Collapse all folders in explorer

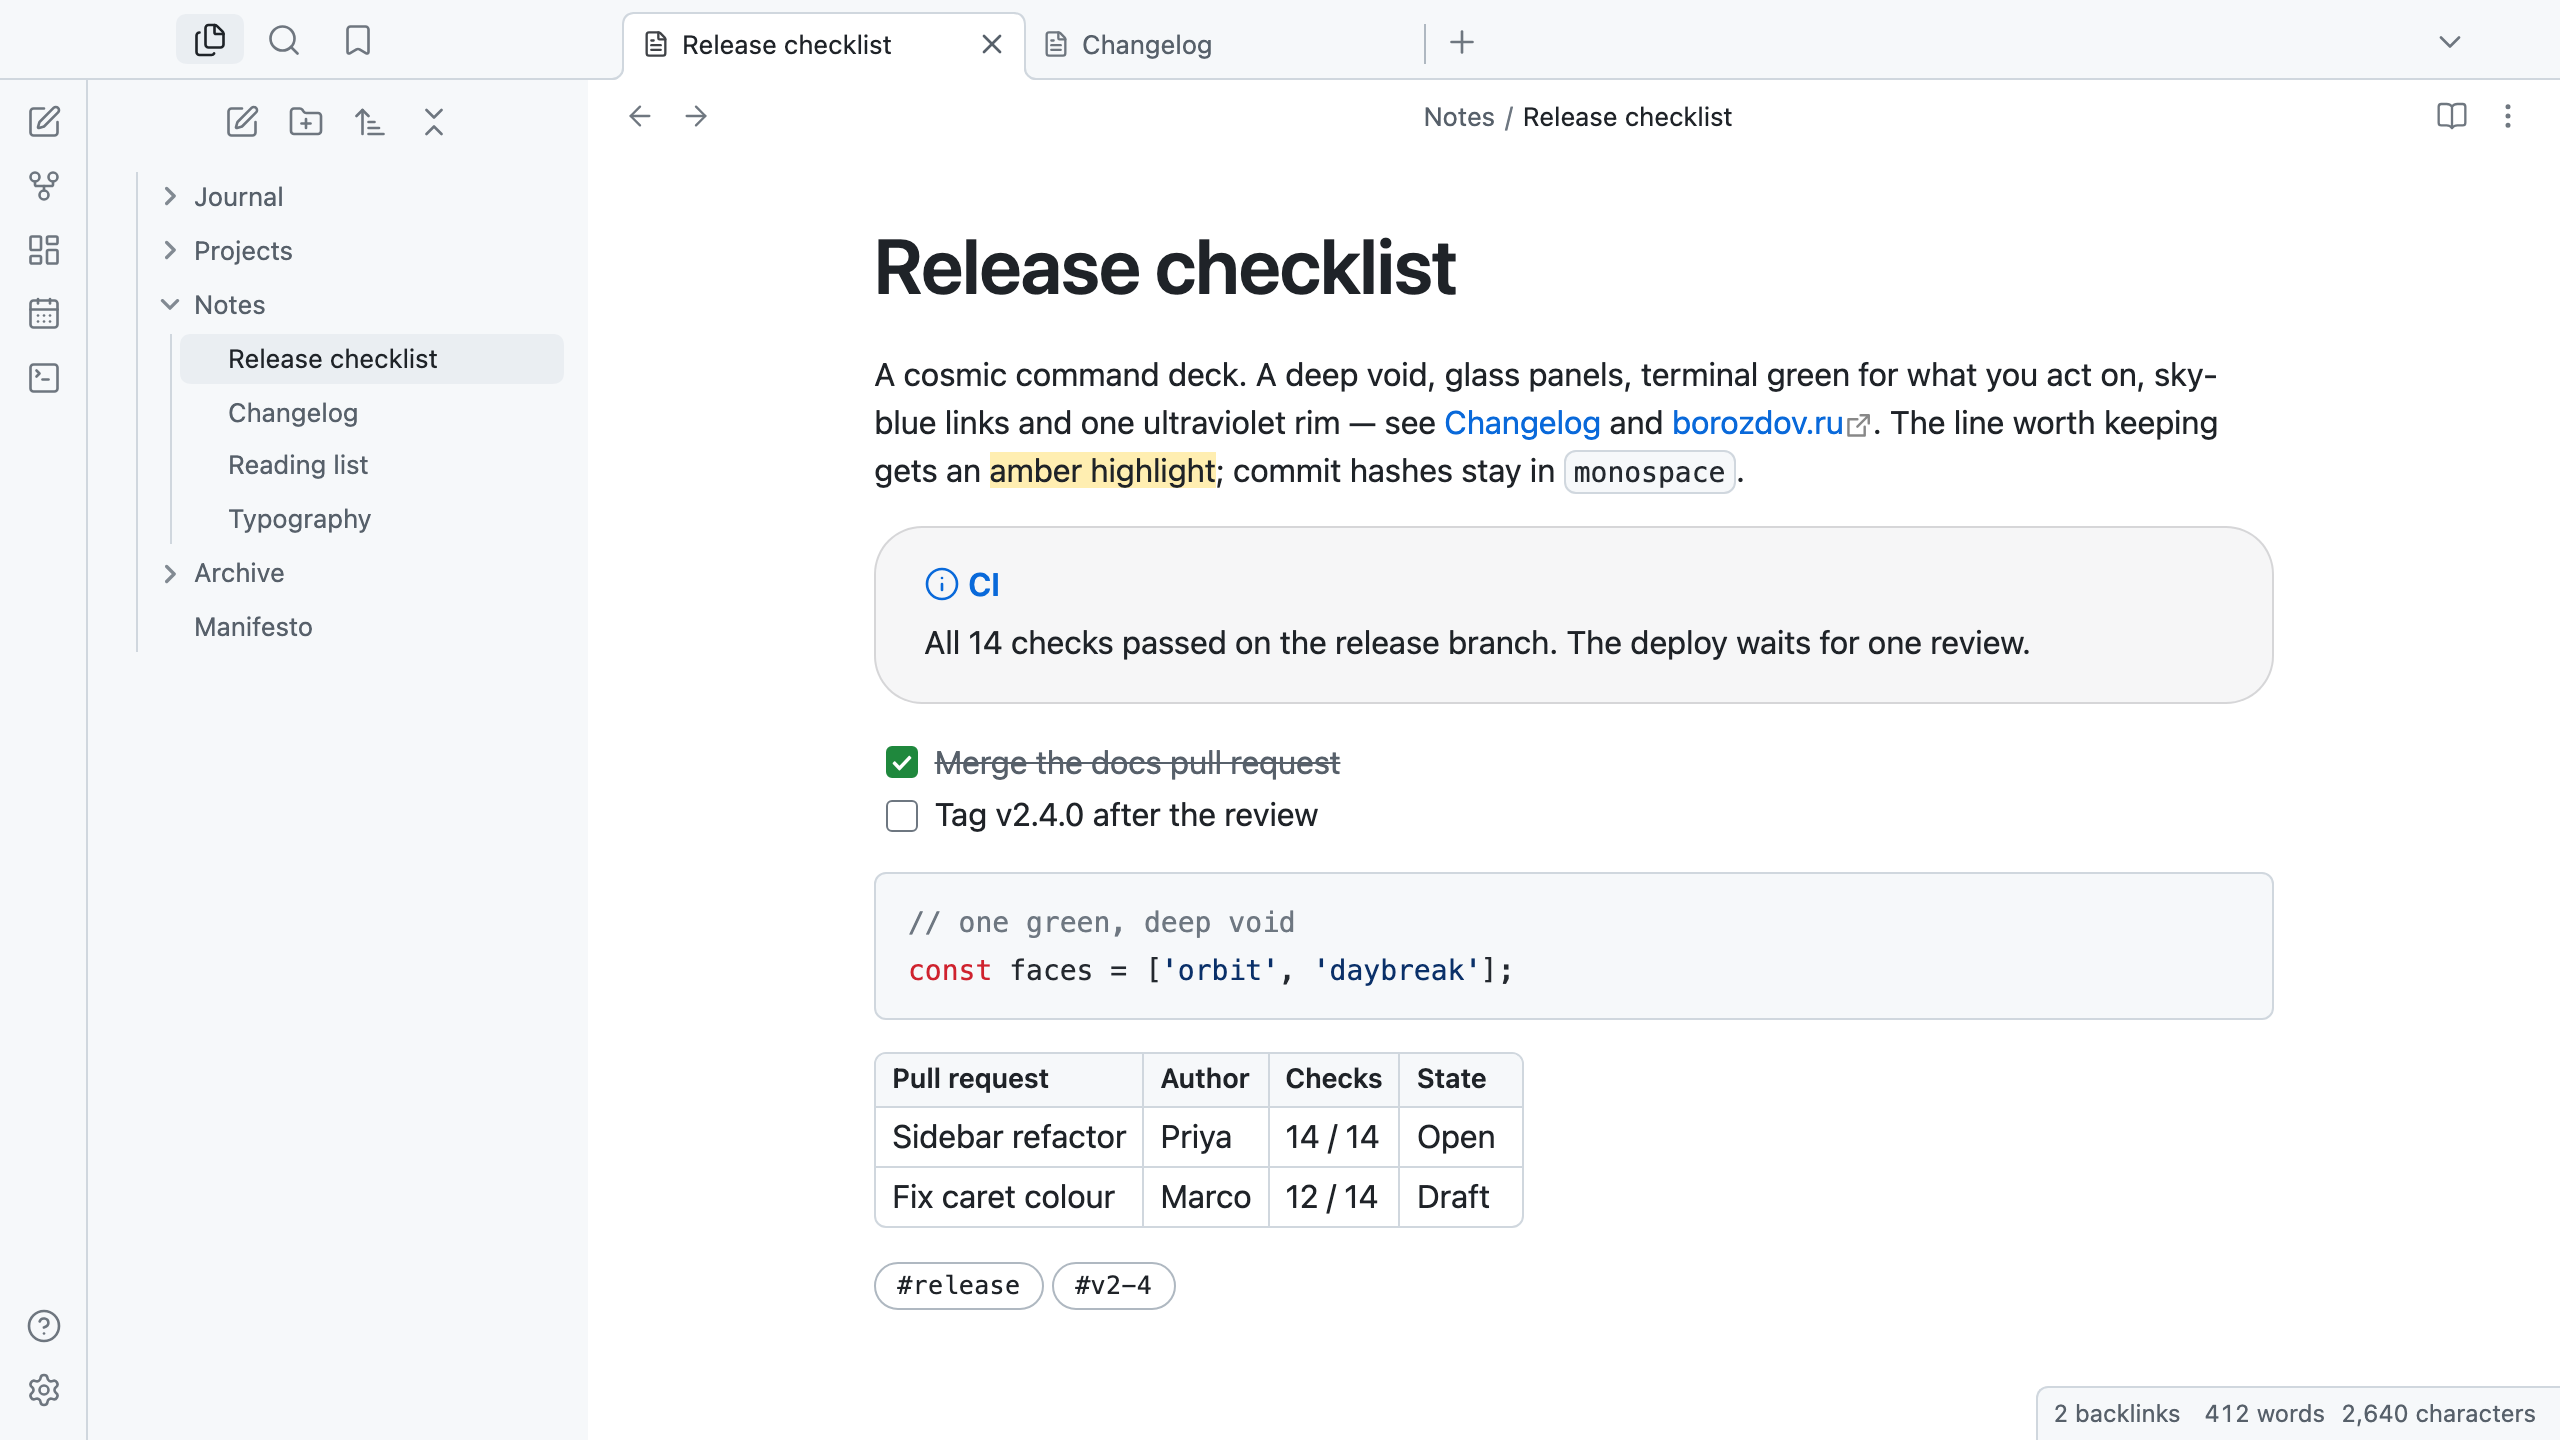pyautogui.click(x=434, y=122)
